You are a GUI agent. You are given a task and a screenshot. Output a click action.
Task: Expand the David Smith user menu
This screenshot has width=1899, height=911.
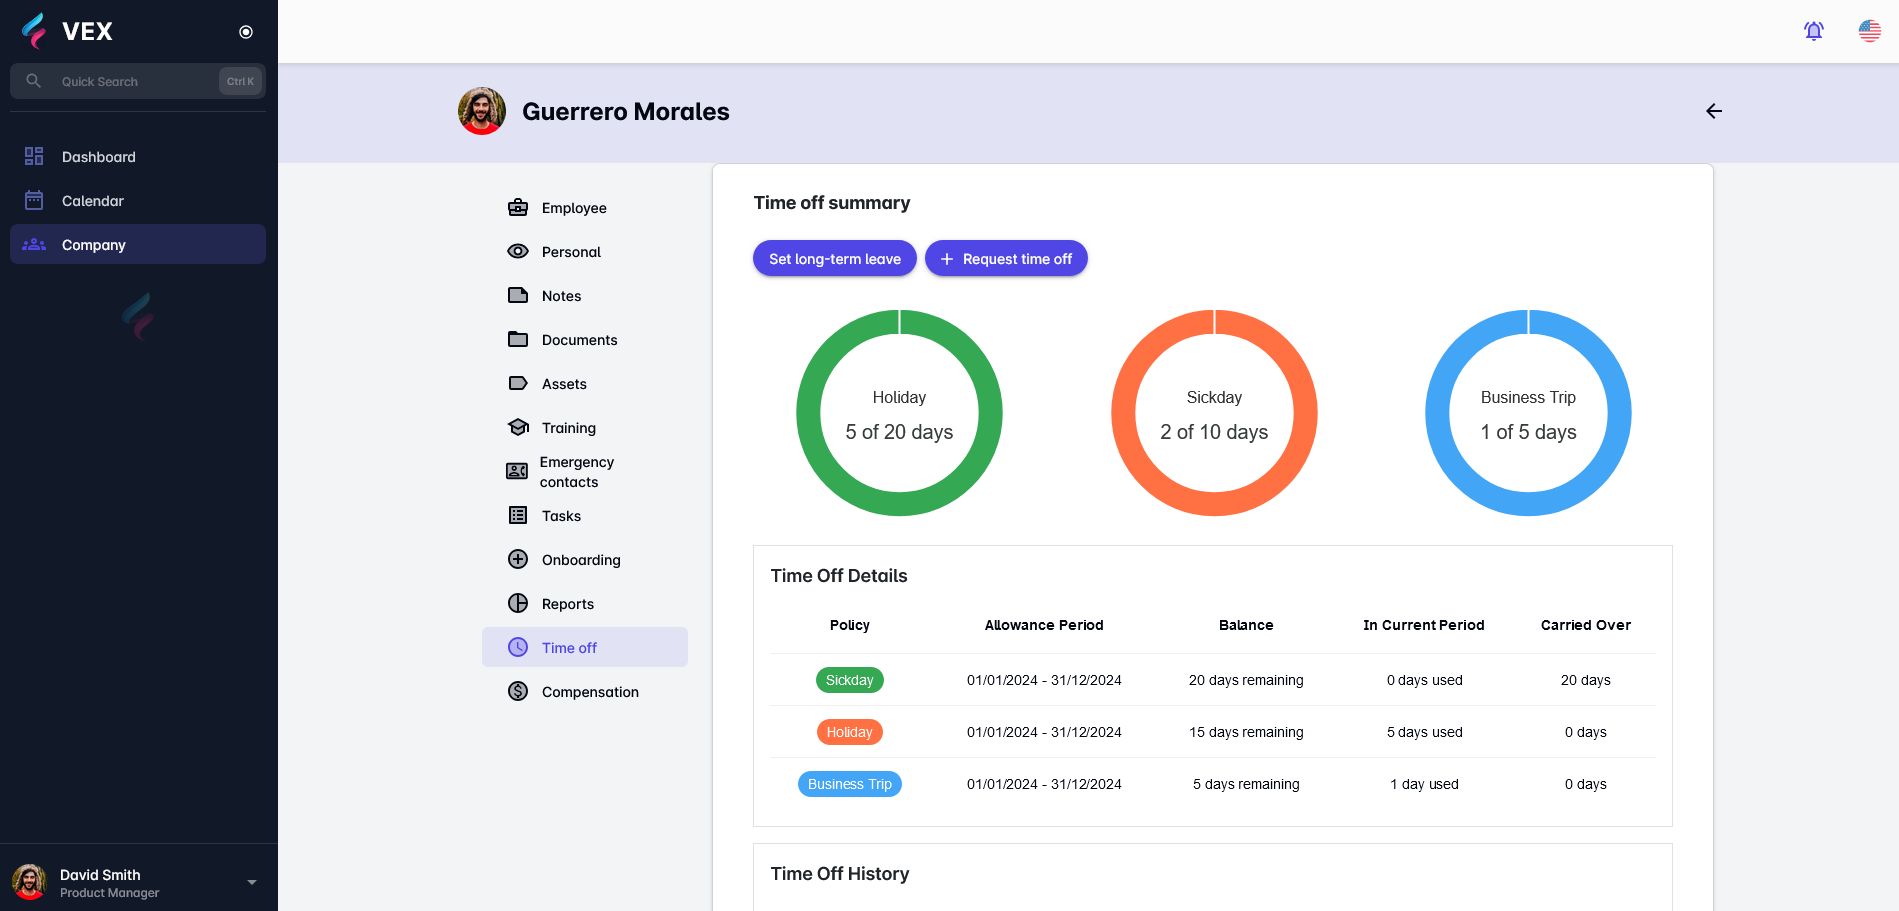coord(251,882)
